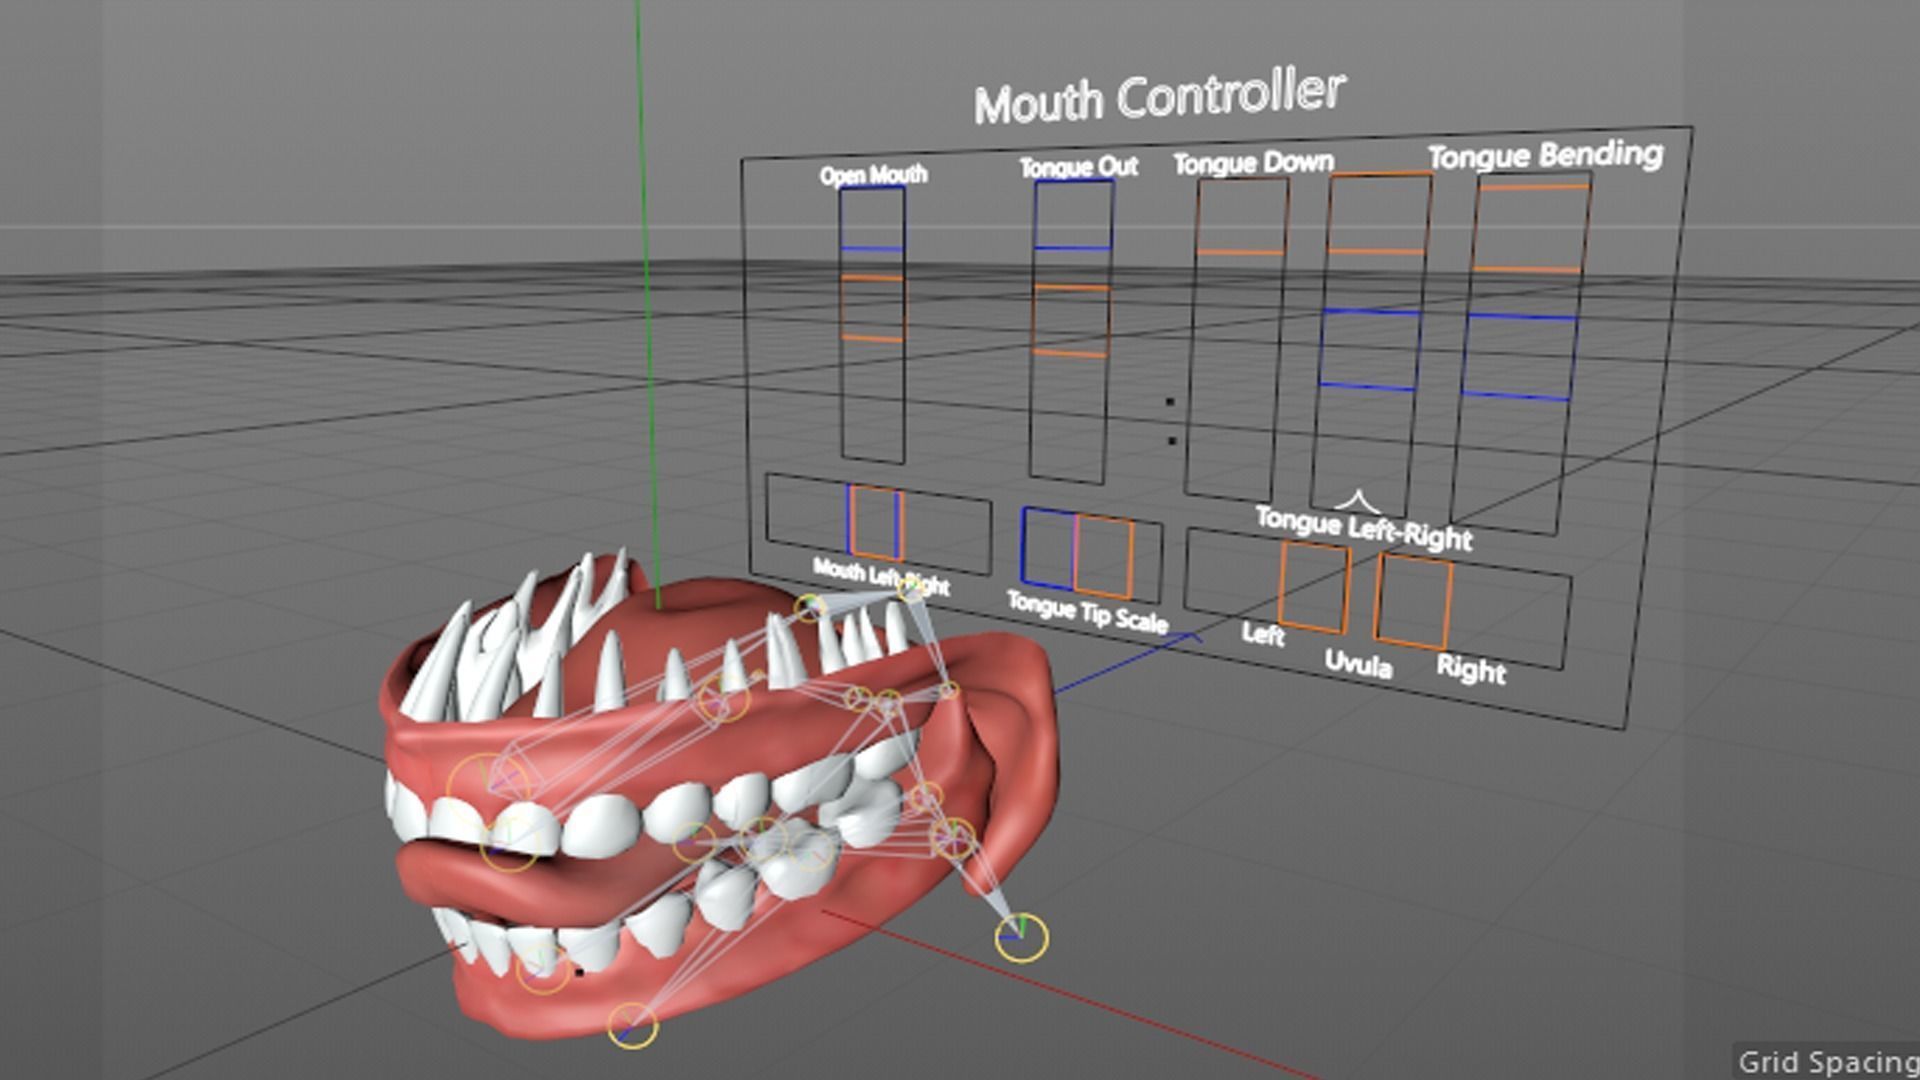This screenshot has height=1080, width=1920.
Task: Grab the blue handle in Tongue Out slider
Action: 1073,215
